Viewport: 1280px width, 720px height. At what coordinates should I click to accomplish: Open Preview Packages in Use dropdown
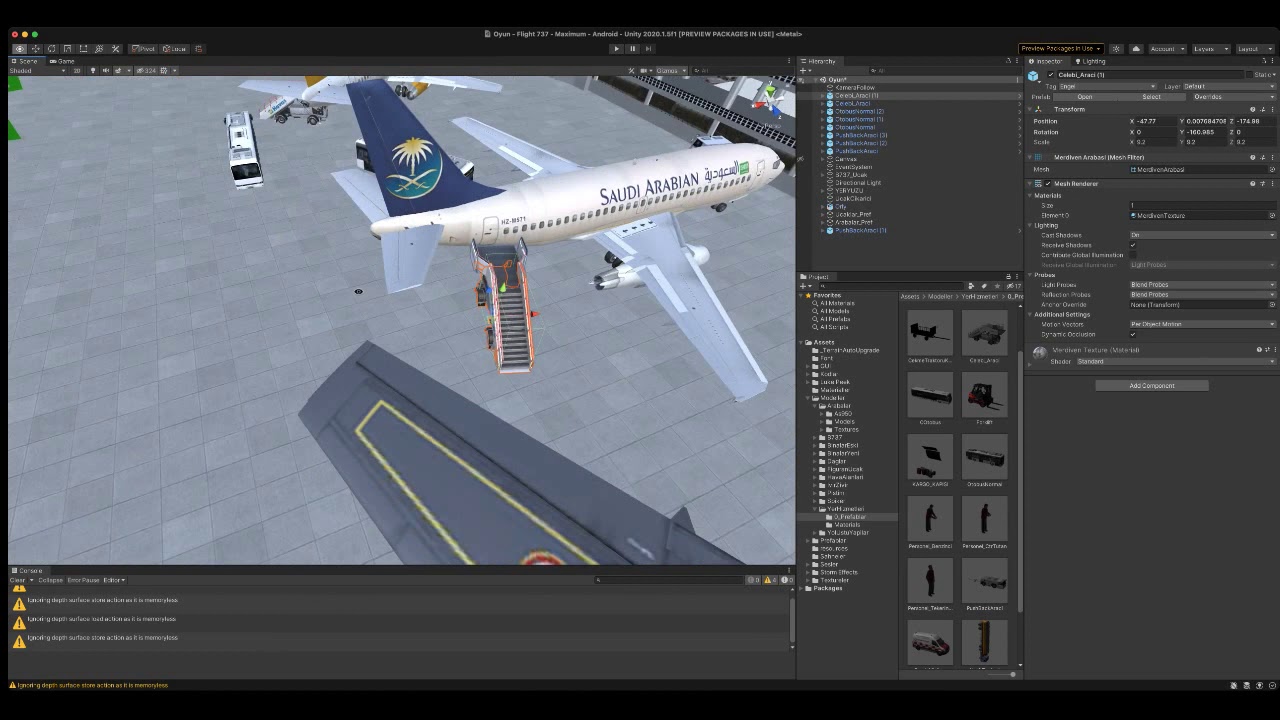point(1061,49)
